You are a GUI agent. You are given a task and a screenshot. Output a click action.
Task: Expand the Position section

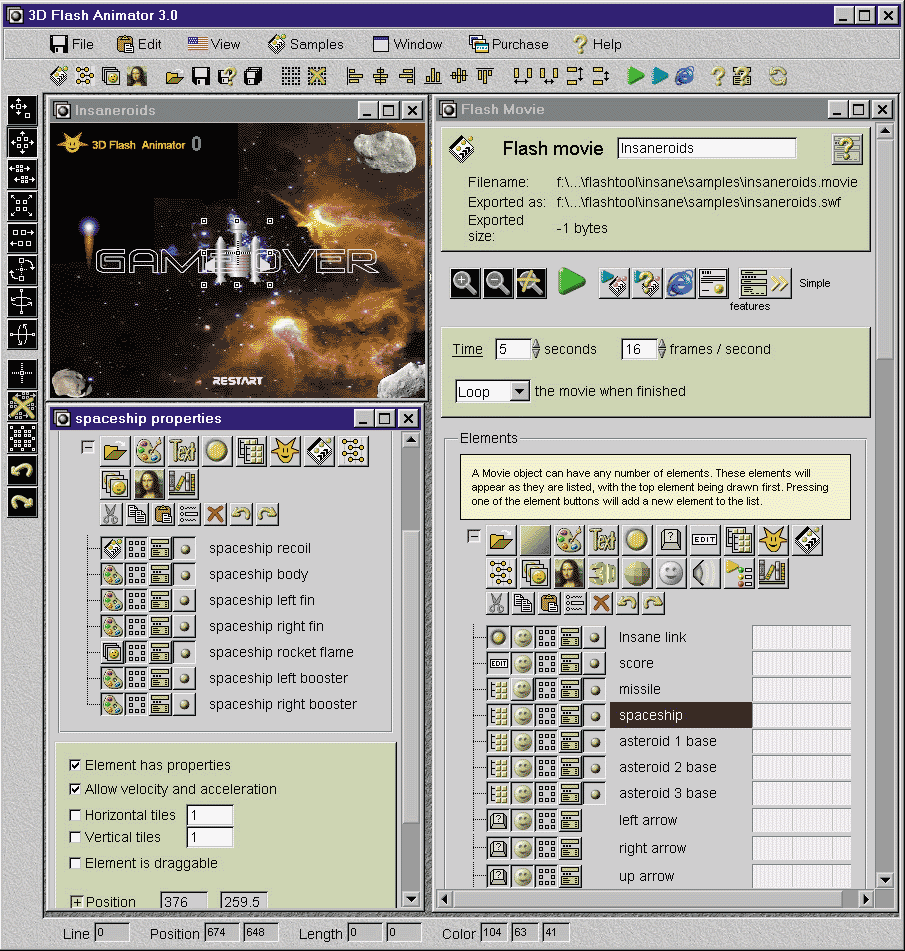(76, 902)
